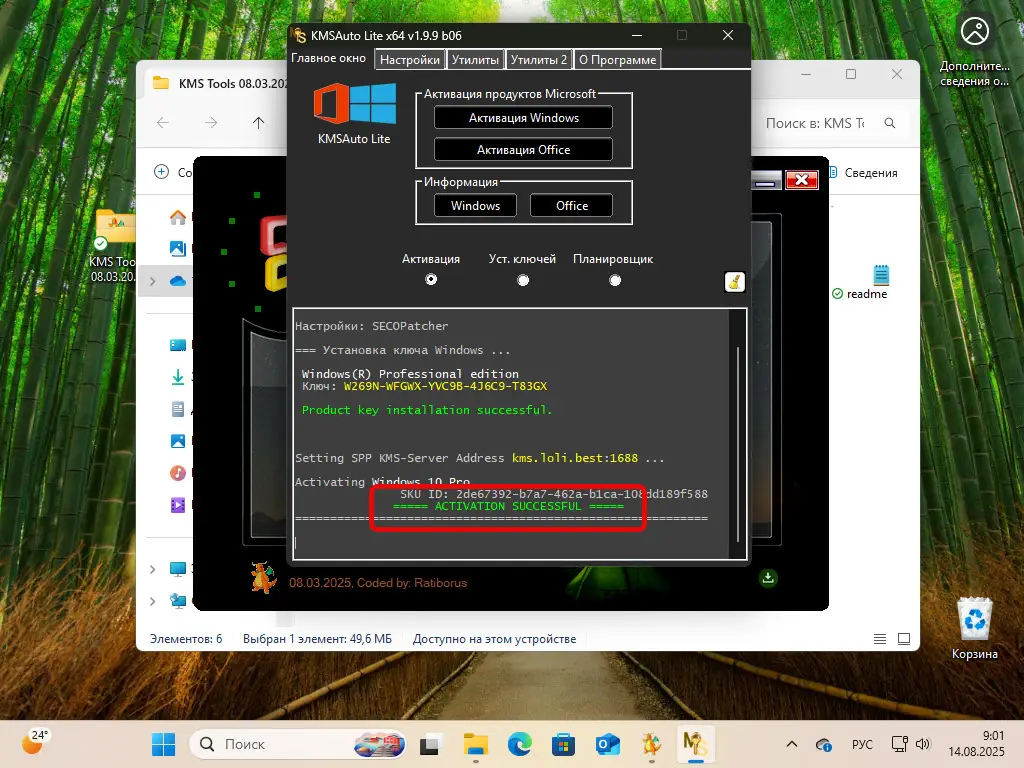The image size is (1024, 768).
Task: Select the Активация radio button
Action: (x=431, y=280)
